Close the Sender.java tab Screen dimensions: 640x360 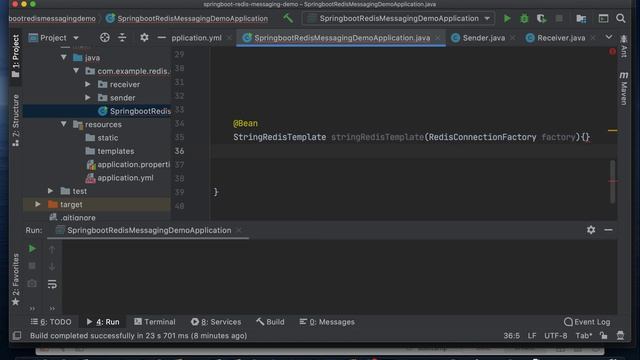coord(513,38)
